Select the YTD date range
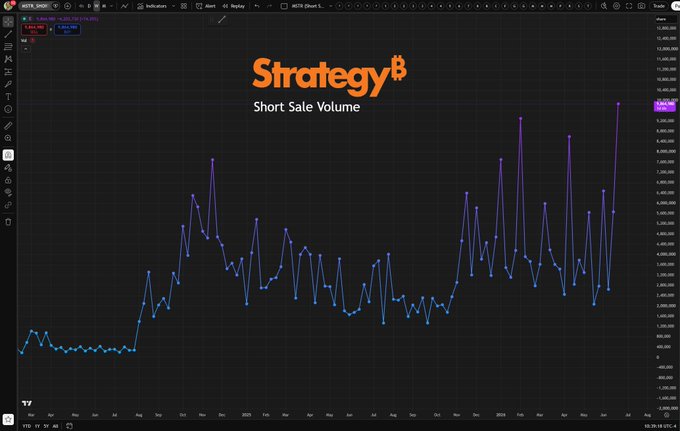680x431 pixels. tap(26, 426)
